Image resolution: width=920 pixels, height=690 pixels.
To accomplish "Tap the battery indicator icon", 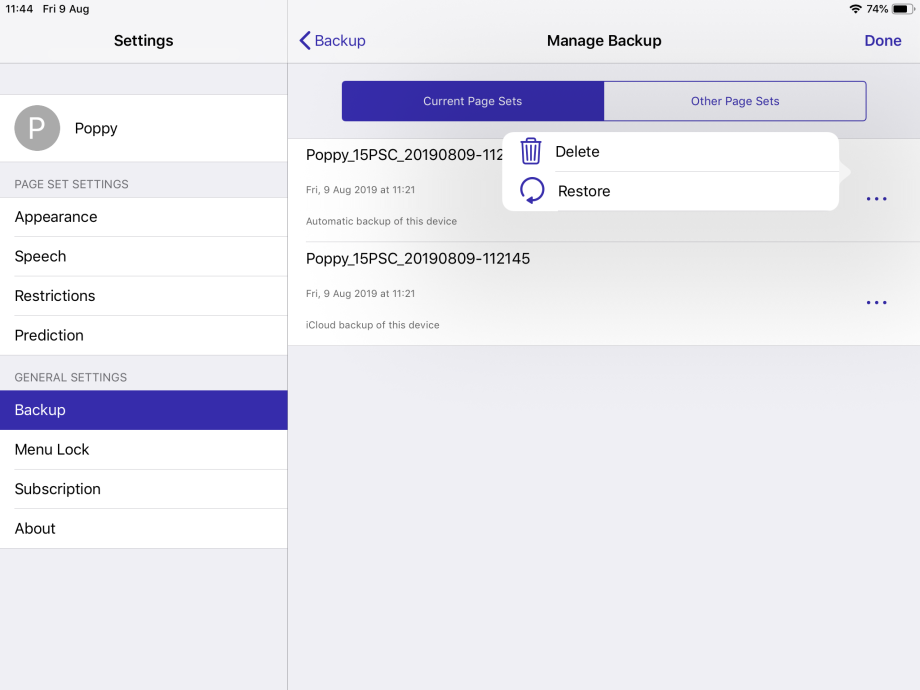I will [902, 9].
